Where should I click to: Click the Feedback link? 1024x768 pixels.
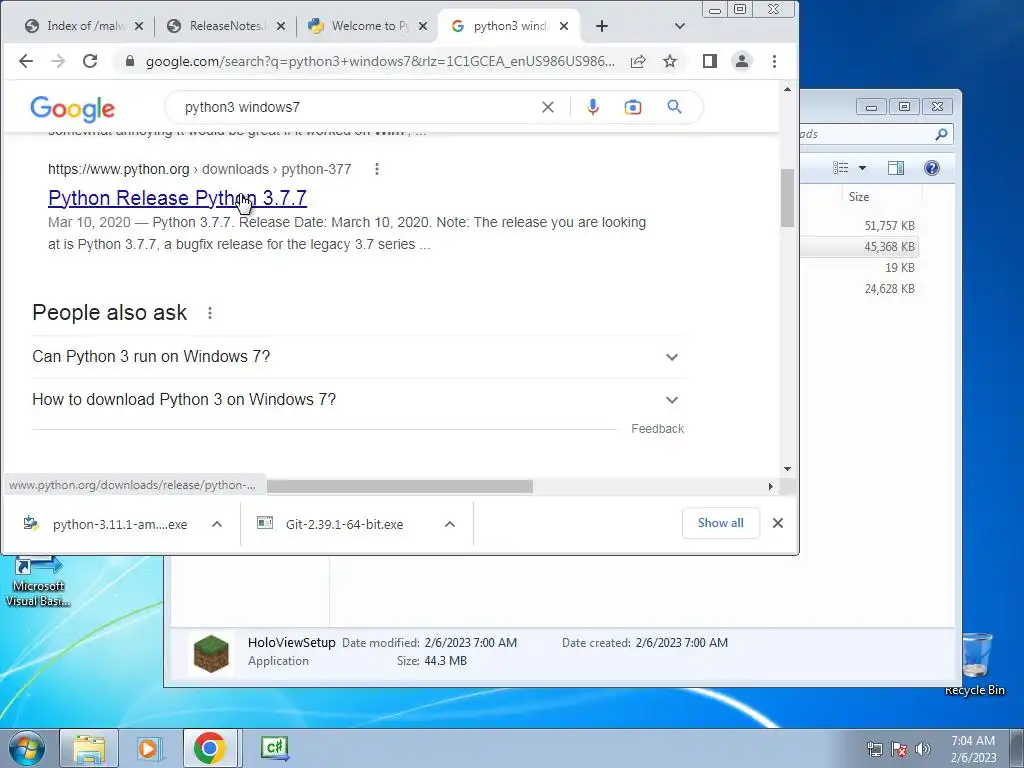(658, 429)
